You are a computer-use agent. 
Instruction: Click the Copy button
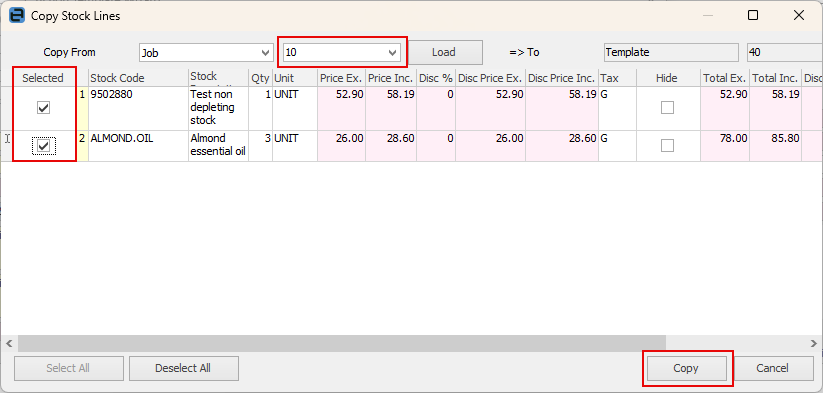685,368
